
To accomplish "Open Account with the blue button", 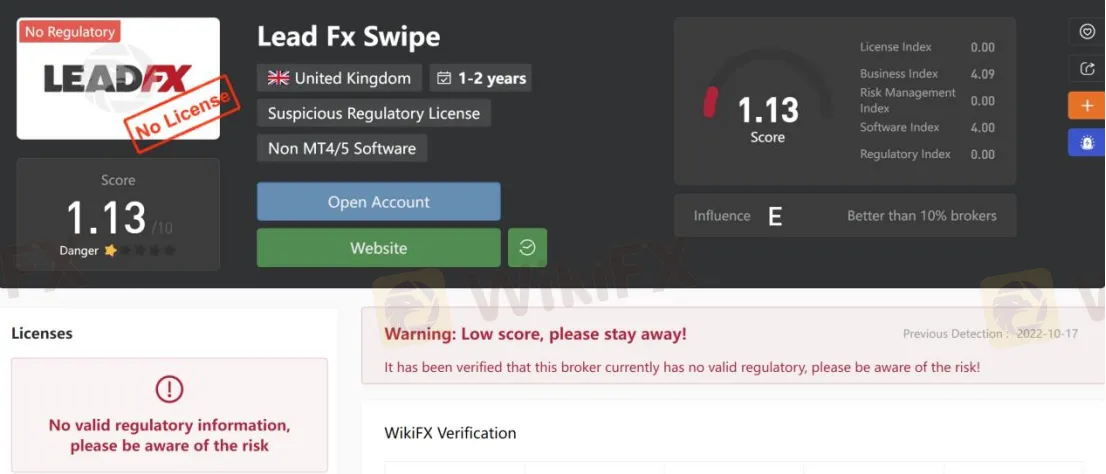I will click(379, 202).
